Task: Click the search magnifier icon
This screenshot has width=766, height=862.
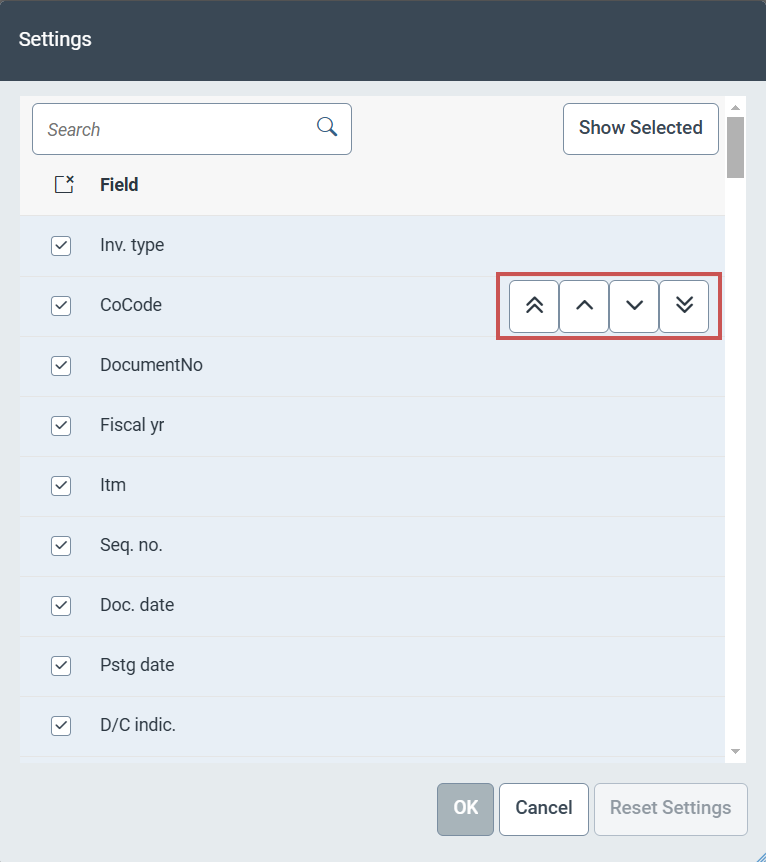Action: [x=327, y=126]
